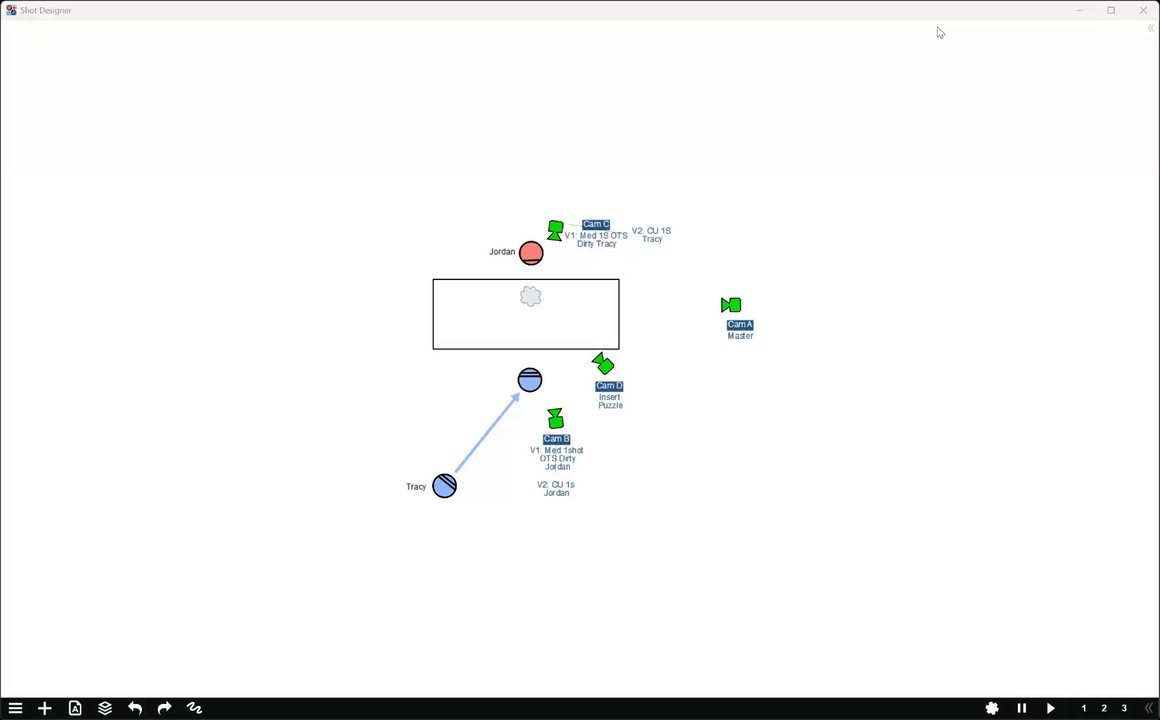Play the shot animation
Image resolution: width=1160 pixels, height=720 pixels.
pyautogui.click(x=1051, y=708)
